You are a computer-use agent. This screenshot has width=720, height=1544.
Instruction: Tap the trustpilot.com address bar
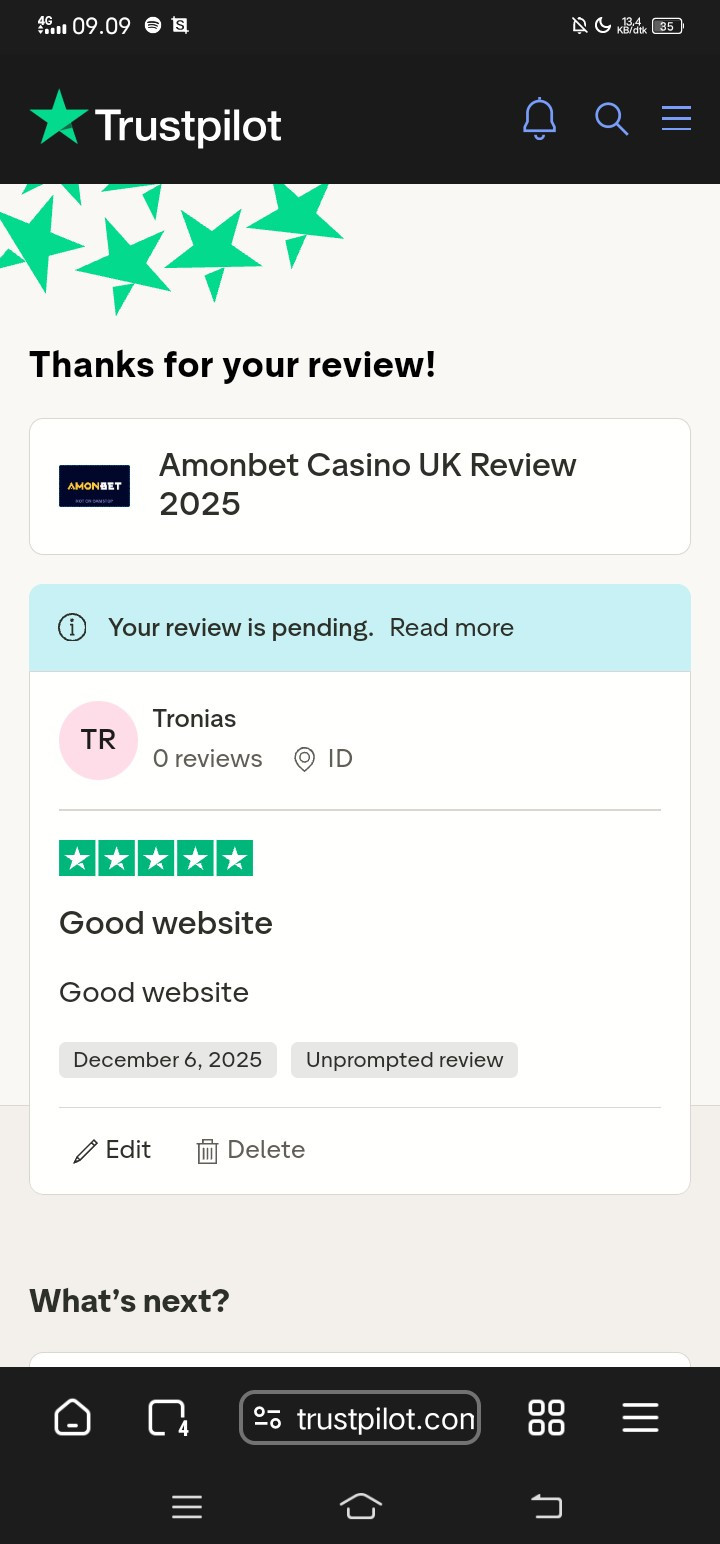click(360, 1418)
